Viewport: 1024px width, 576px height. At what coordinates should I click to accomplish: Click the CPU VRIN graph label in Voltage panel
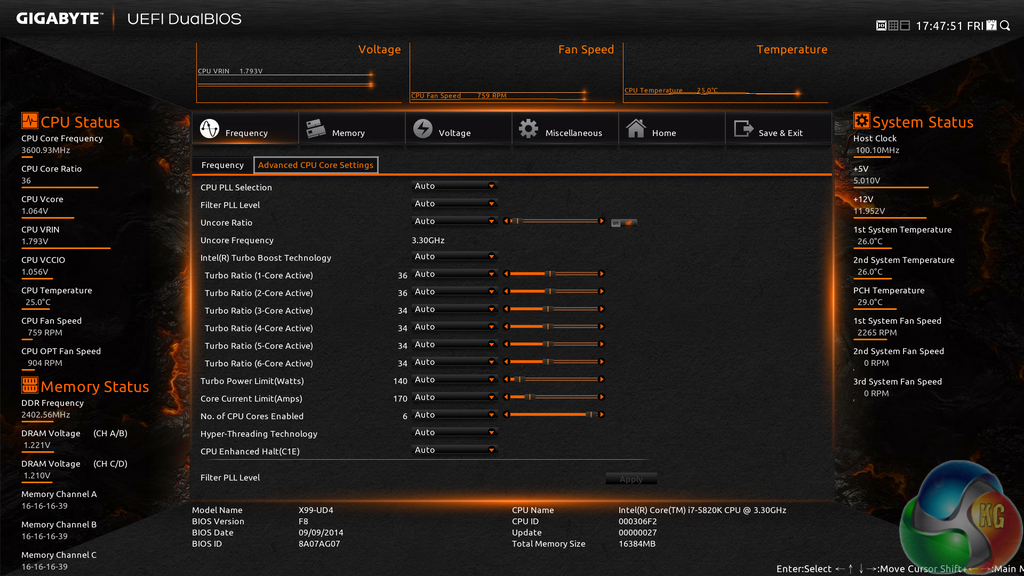[x=230, y=71]
